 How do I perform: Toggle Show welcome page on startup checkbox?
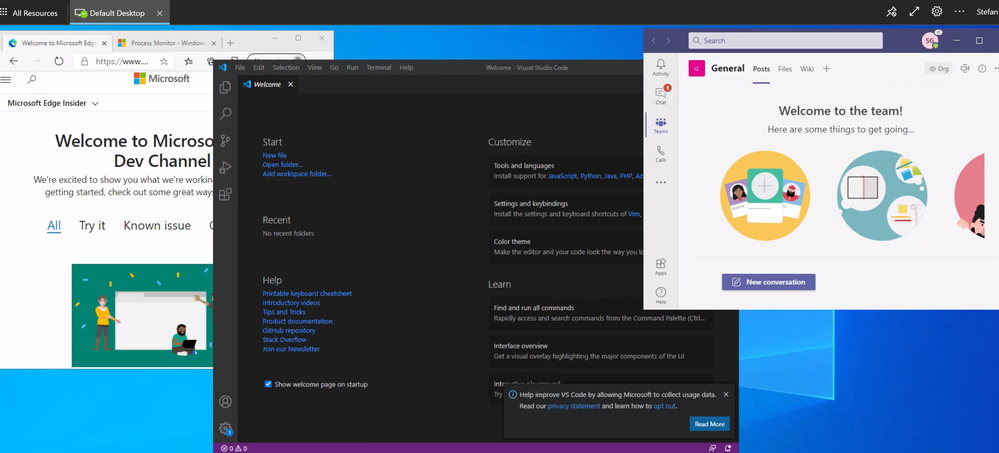click(268, 384)
